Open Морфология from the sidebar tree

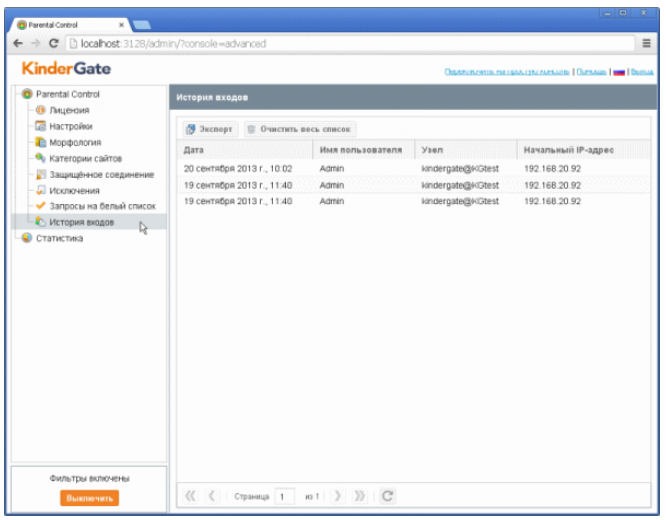pos(74,143)
